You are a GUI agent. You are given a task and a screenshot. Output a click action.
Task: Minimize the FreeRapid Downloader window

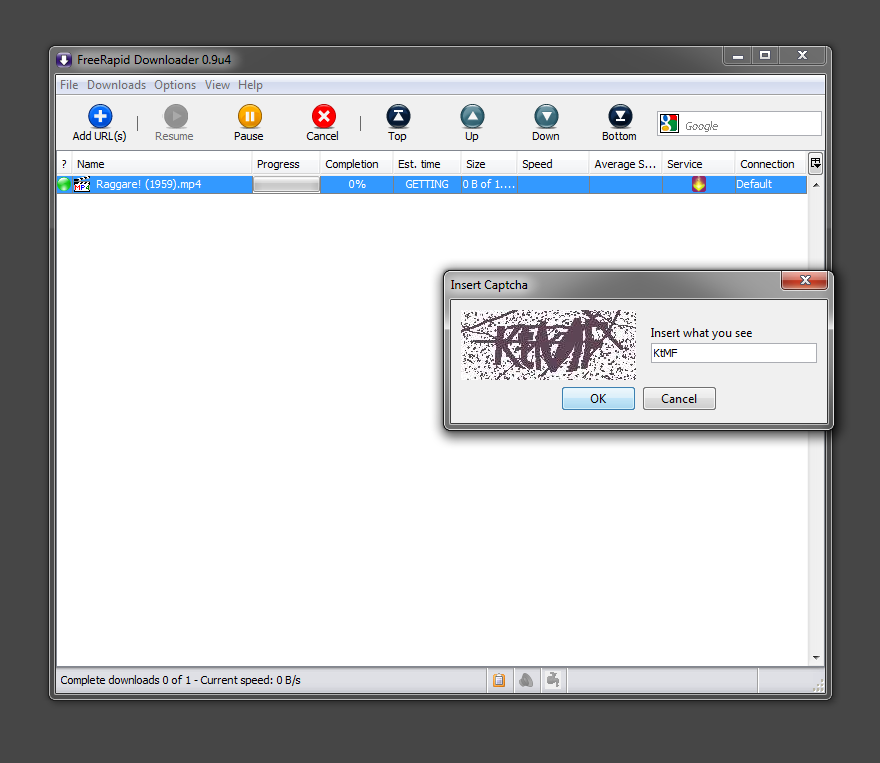pos(738,56)
